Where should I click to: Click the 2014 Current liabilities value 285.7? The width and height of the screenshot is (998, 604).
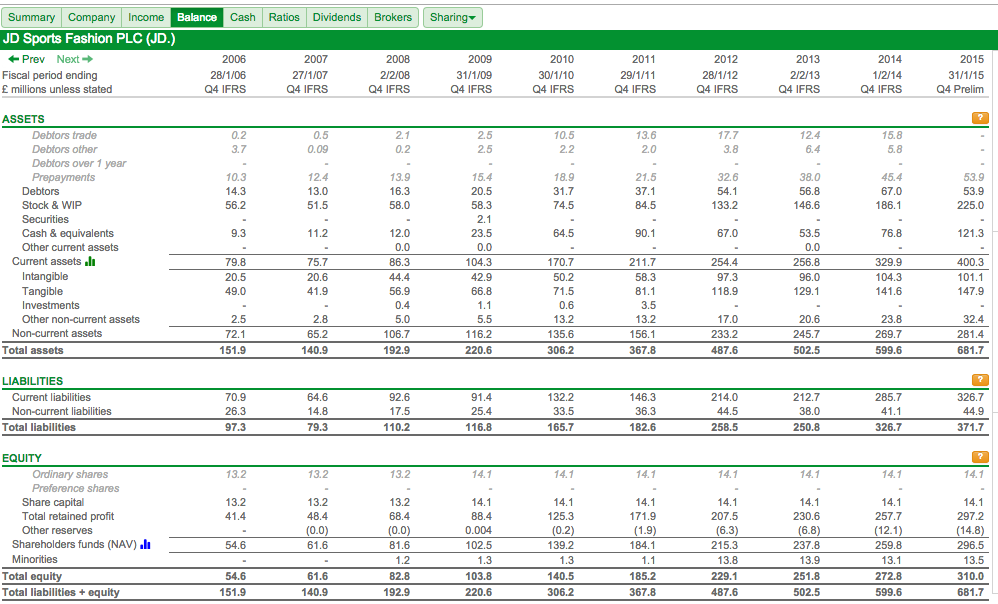point(889,398)
